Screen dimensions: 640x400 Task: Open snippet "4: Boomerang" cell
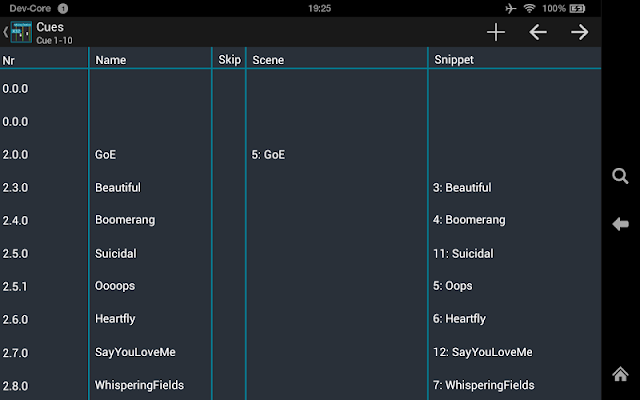469,220
